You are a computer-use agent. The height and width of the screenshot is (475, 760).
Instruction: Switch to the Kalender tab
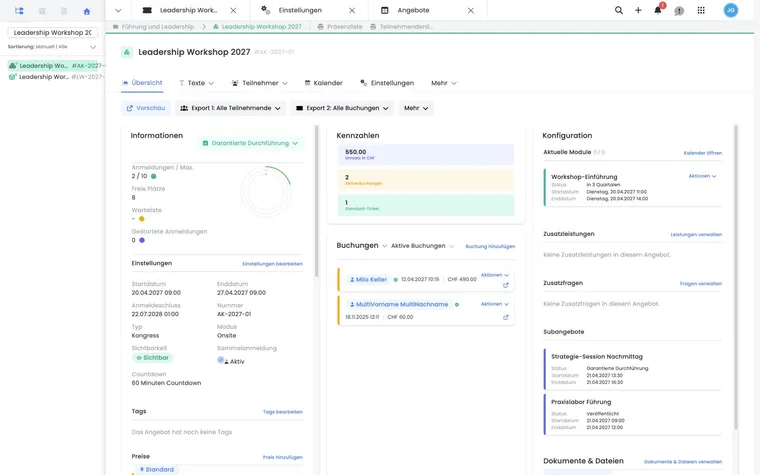323,83
